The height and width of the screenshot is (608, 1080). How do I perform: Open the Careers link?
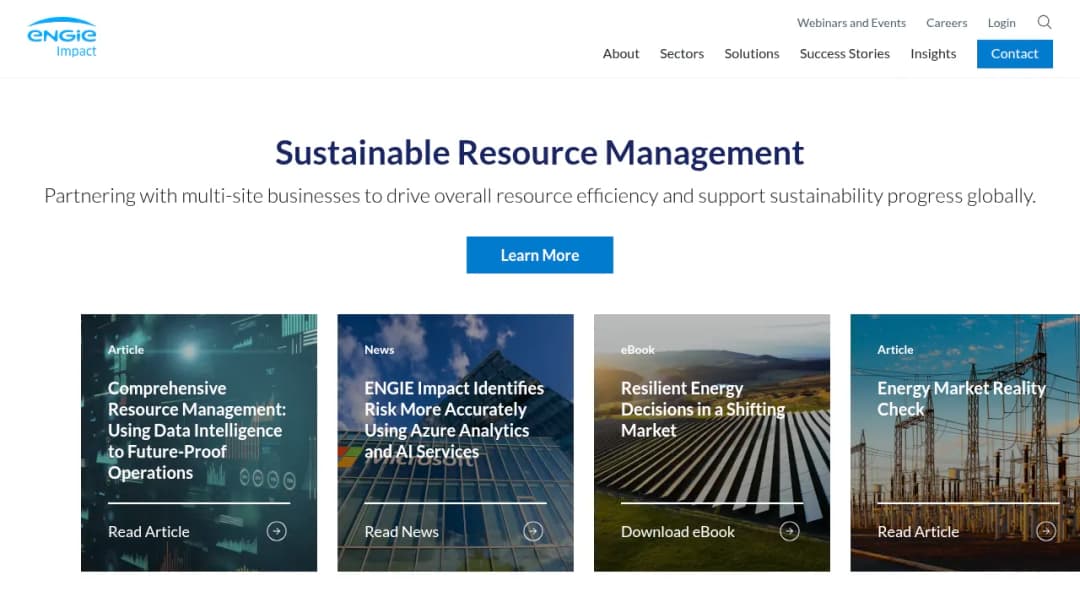[x=946, y=23]
